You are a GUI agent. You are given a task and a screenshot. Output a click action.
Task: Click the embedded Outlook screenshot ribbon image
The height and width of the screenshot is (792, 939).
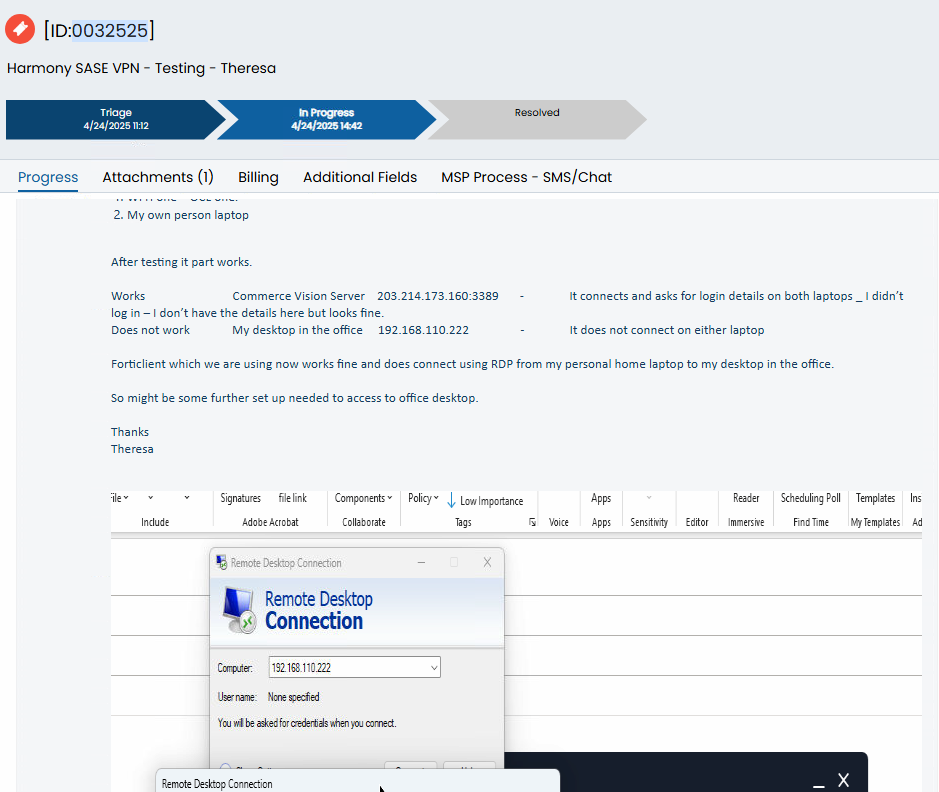point(516,510)
